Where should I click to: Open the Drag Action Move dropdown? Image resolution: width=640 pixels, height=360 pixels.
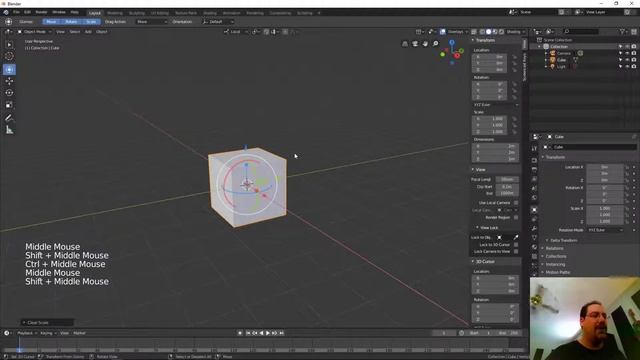point(151,22)
